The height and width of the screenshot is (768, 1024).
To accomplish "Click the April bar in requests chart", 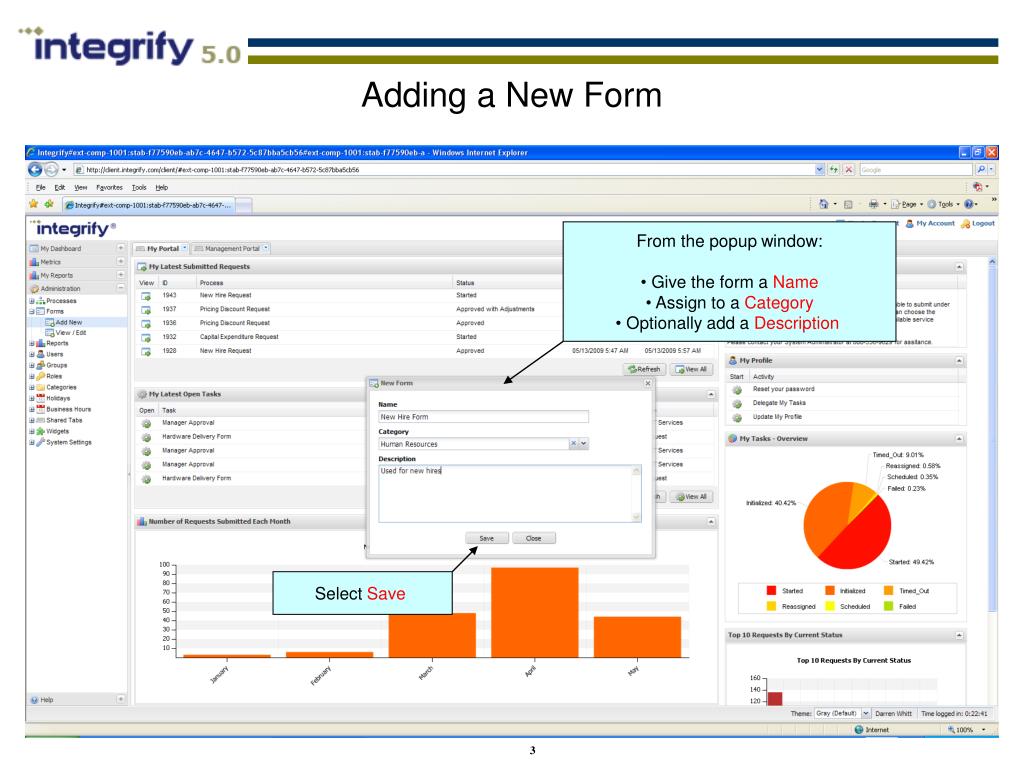I will pyautogui.click(x=535, y=612).
